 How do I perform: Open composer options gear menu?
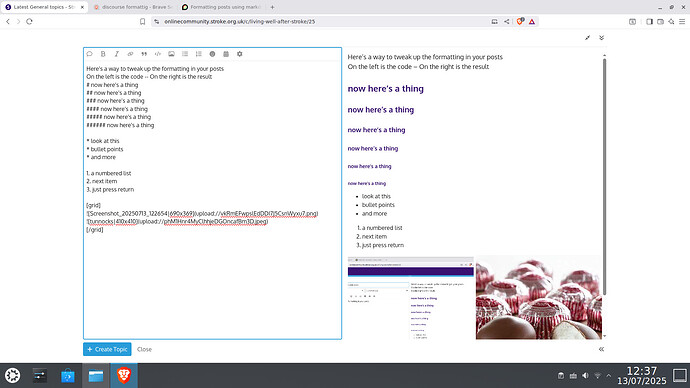tap(239, 54)
